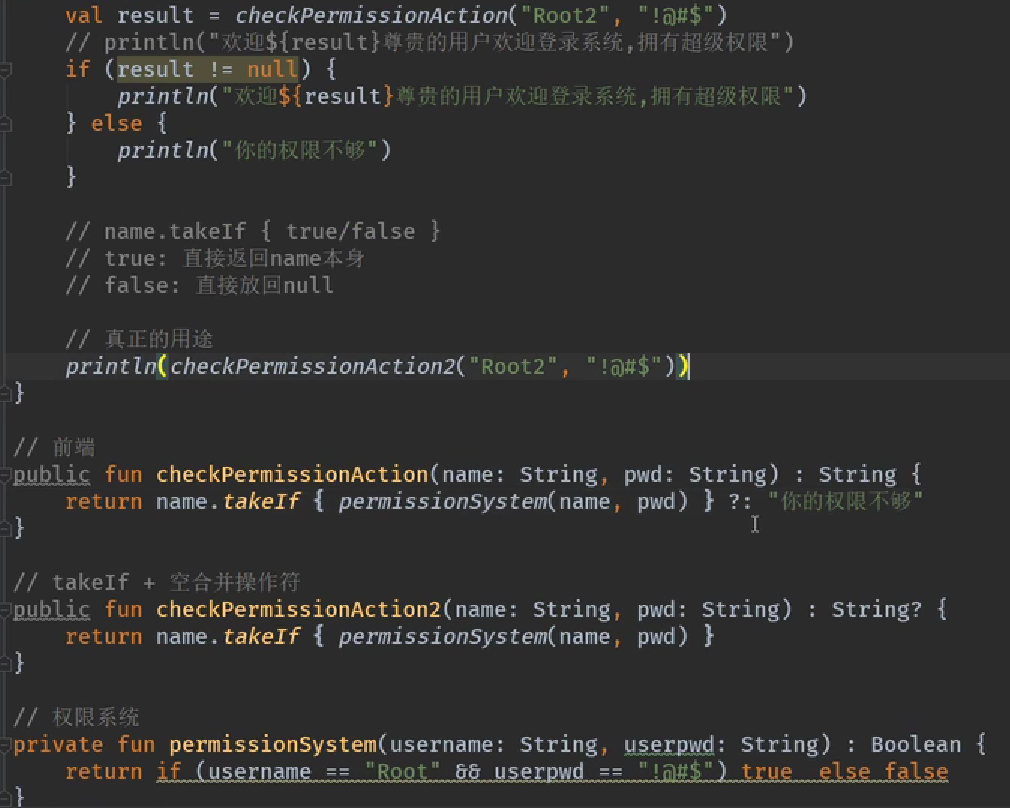Click the comment '// 权限系统'
This screenshot has width=1010, height=808.
pyautogui.click(x=76, y=717)
